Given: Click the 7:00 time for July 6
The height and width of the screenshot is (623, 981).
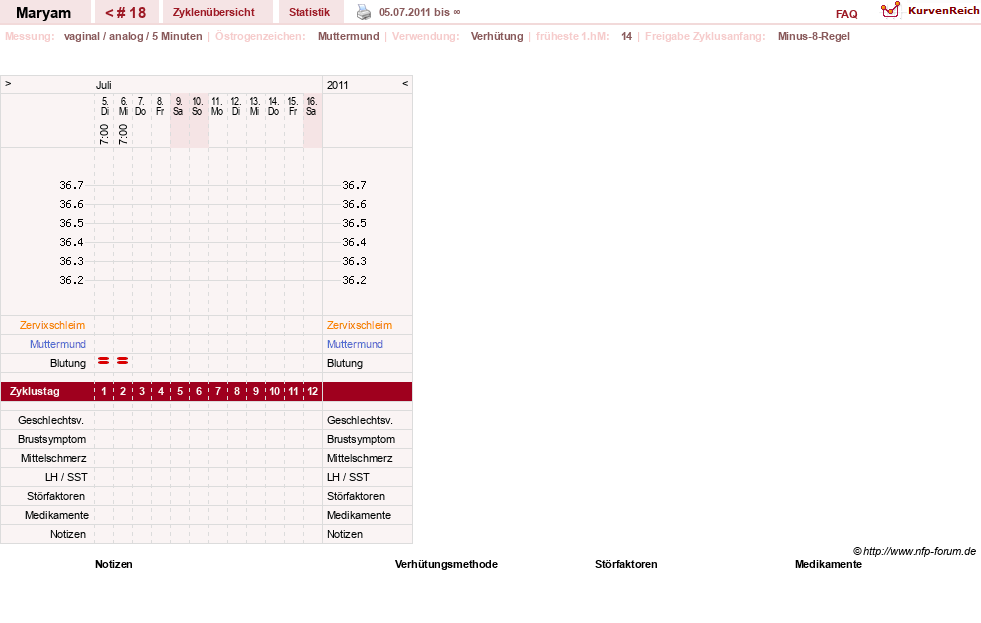Looking at the screenshot, I should pos(123,134).
